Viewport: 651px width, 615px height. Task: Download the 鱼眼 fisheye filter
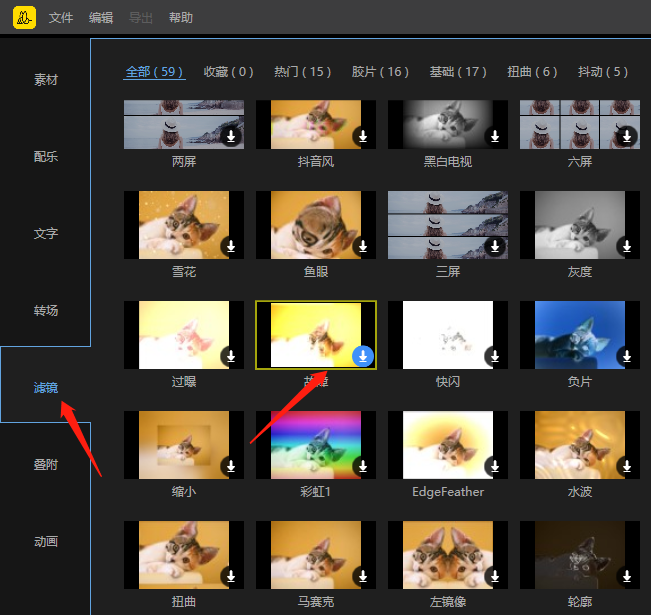click(363, 246)
